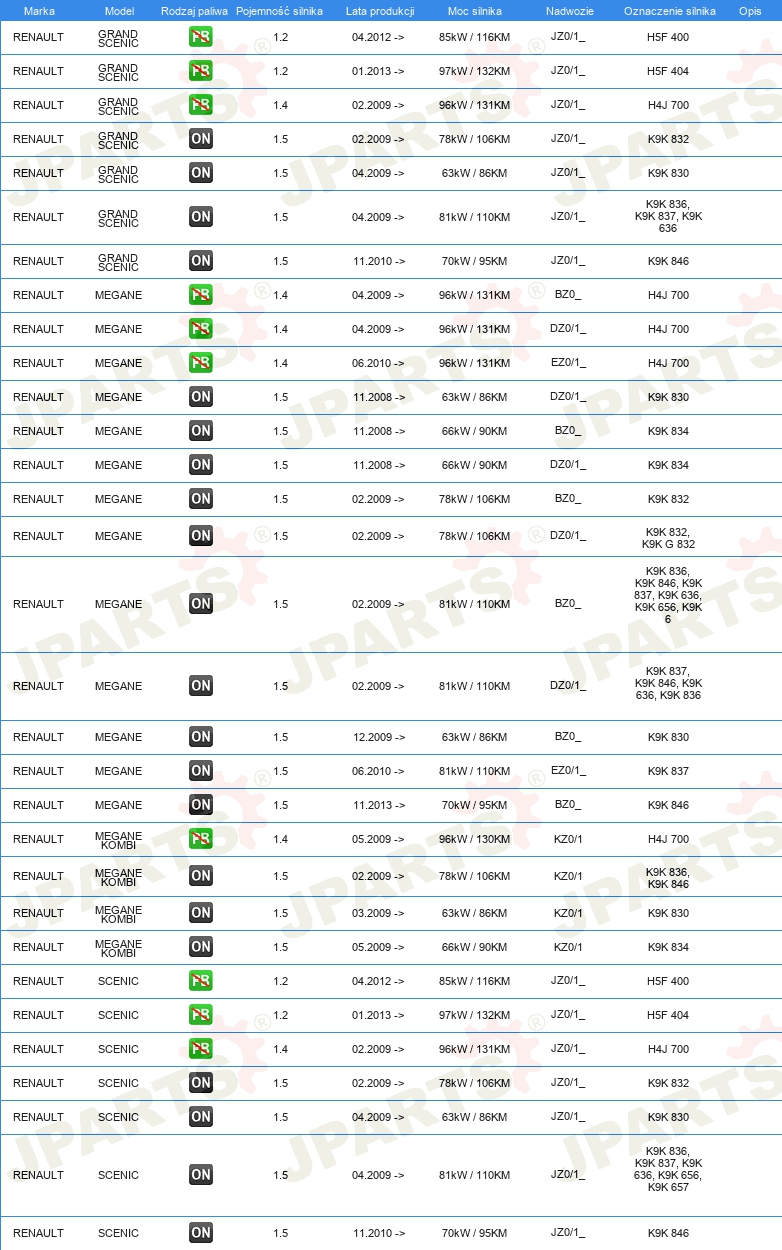Click ON icon for Megane Kombi 78kW row
This screenshot has width=782, height=1250.
(201, 876)
